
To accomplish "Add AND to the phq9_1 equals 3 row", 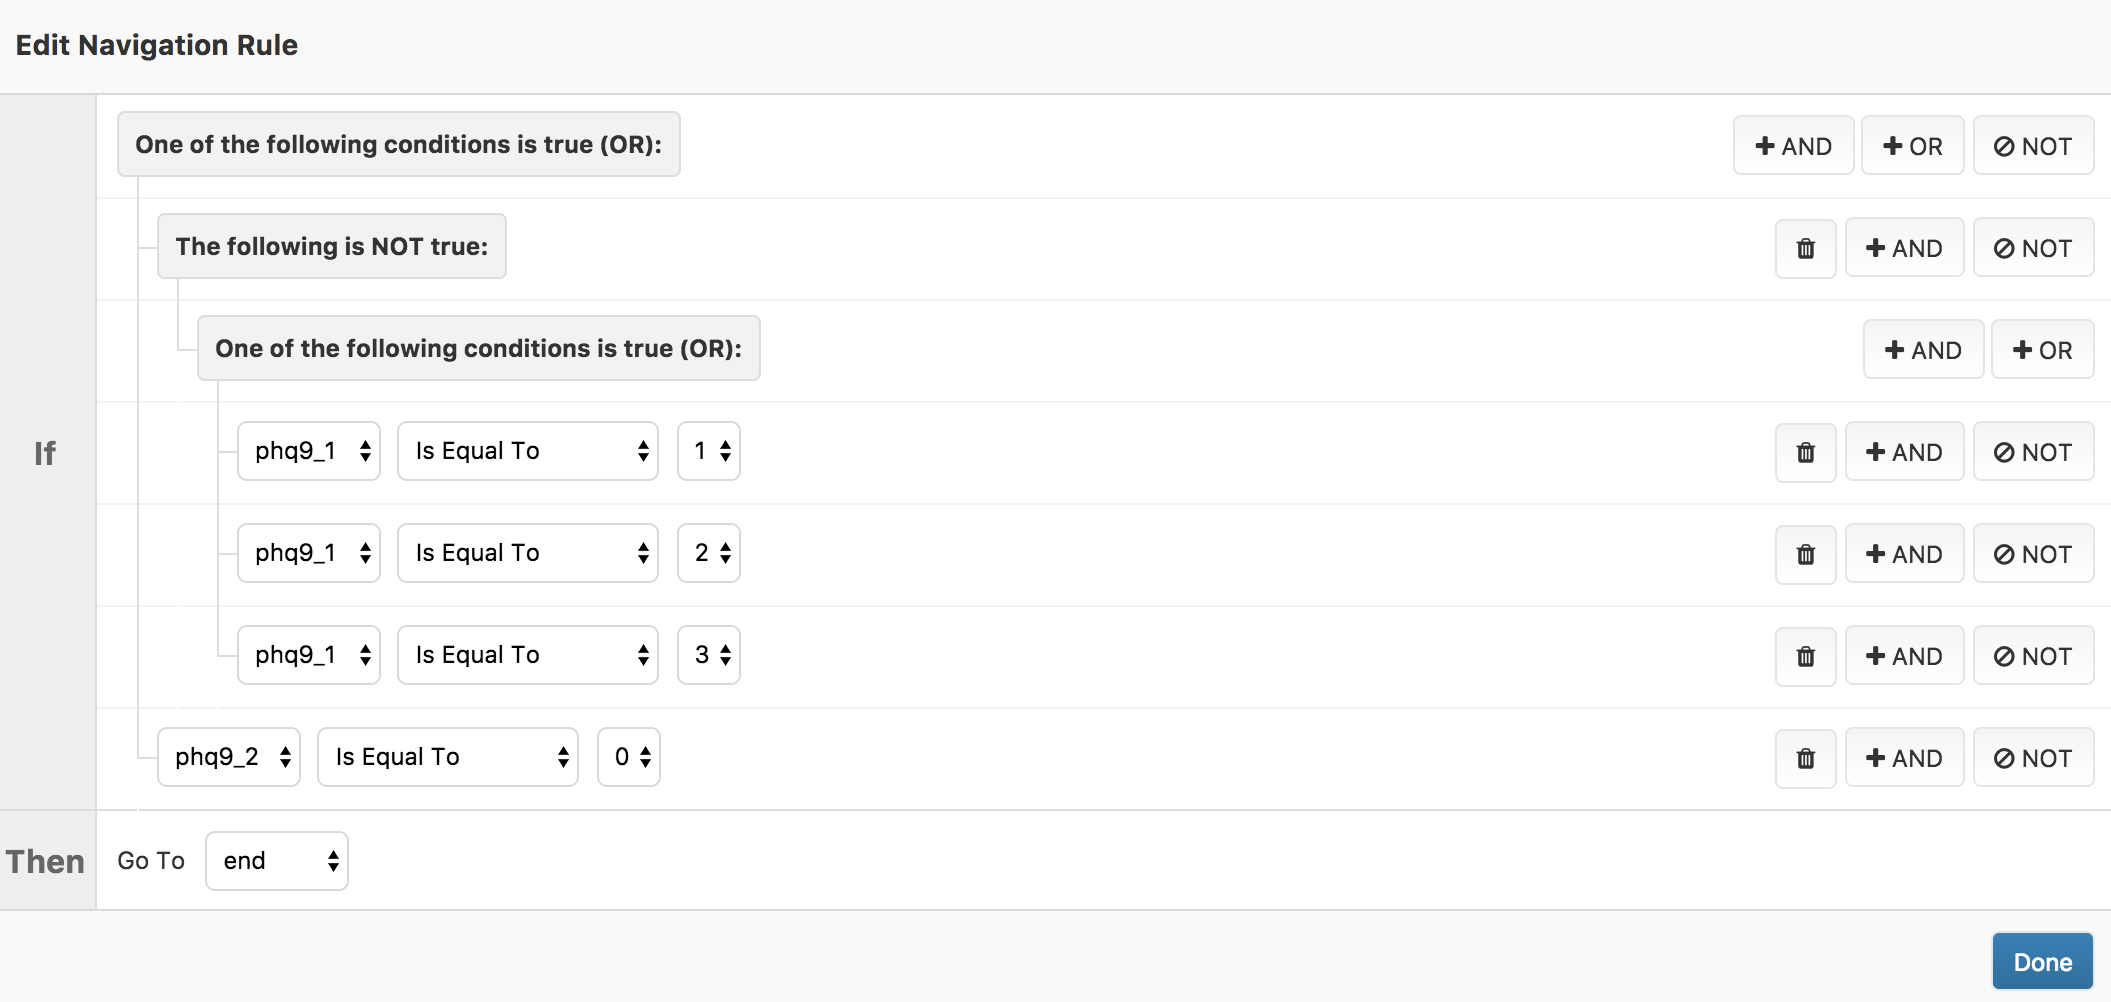I will click(1904, 657).
